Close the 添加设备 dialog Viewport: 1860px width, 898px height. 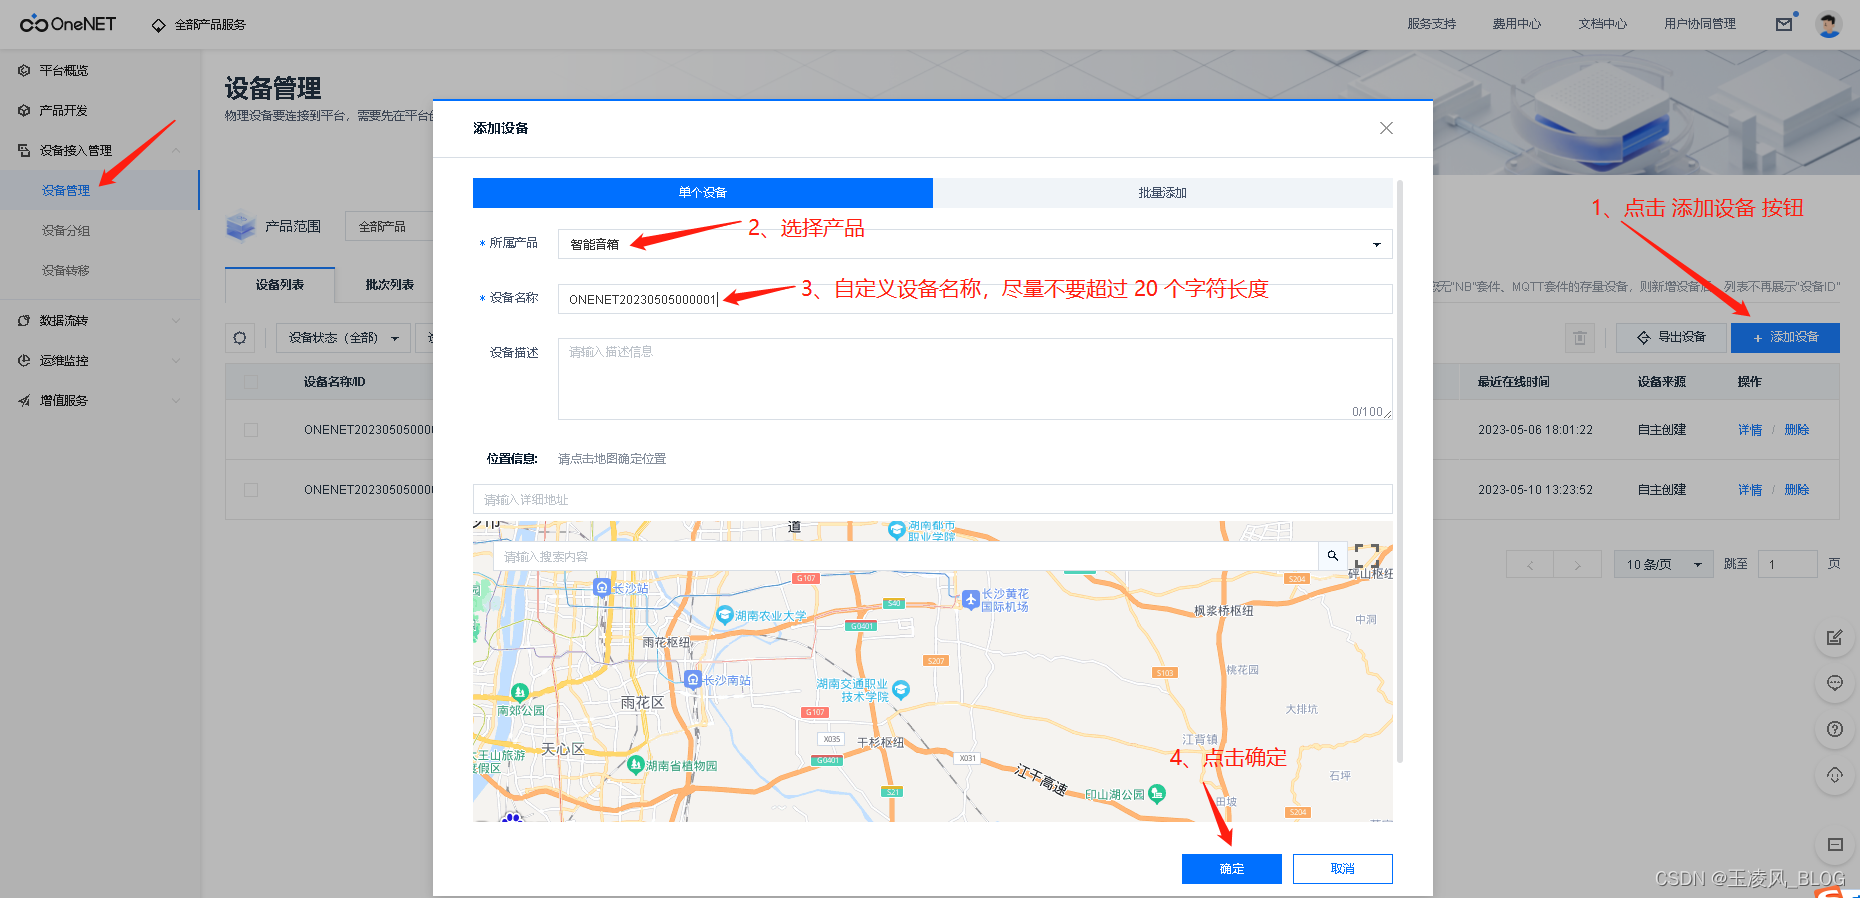(x=1386, y=128)
